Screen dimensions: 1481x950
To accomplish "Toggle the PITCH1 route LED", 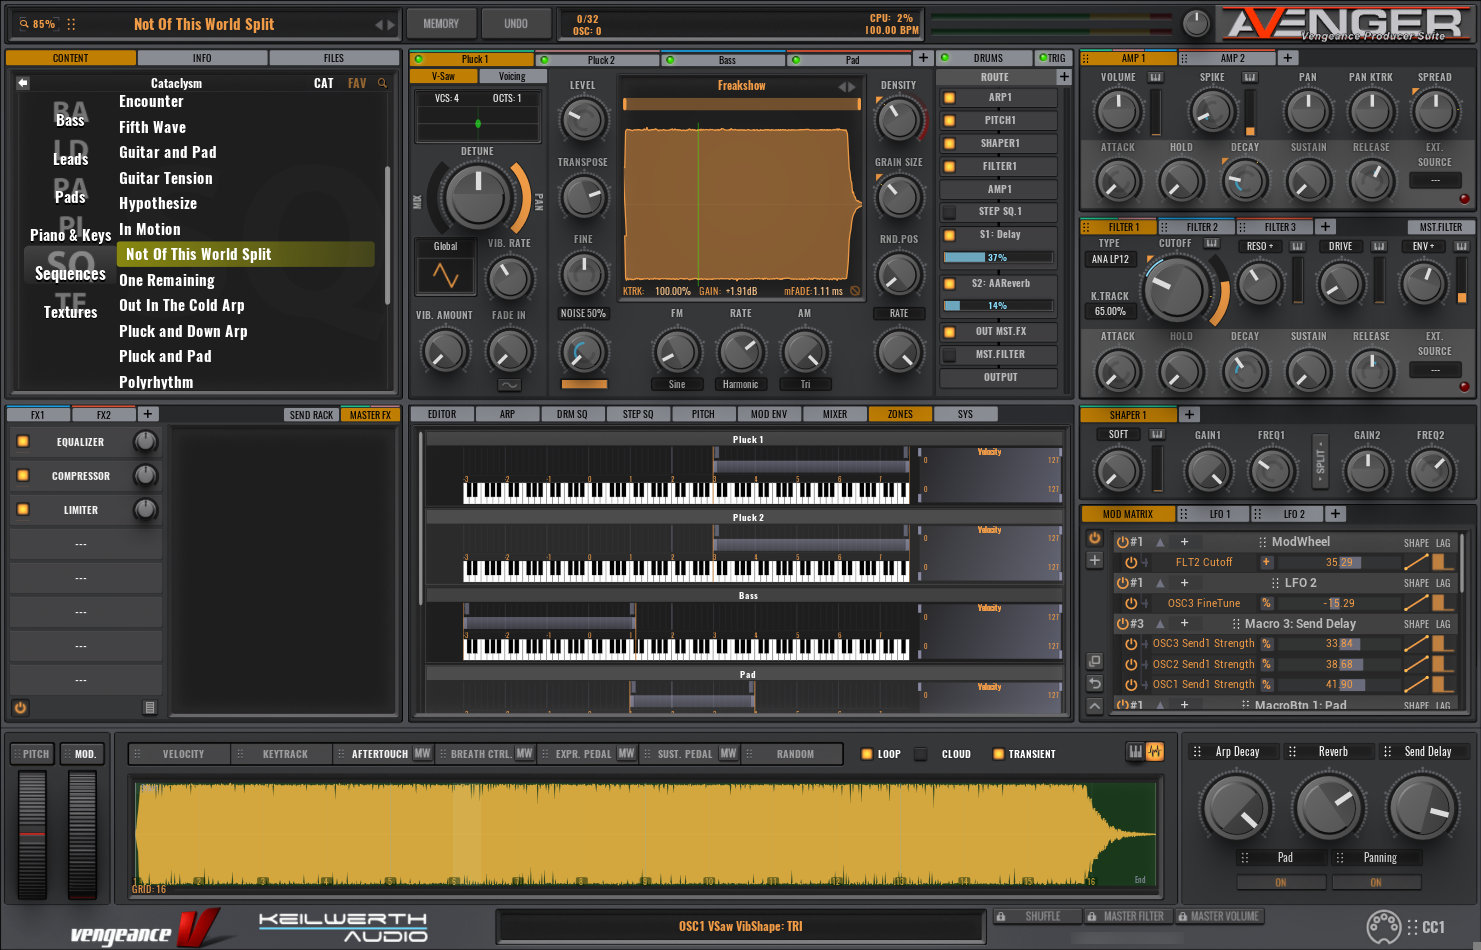I will 949,121.
